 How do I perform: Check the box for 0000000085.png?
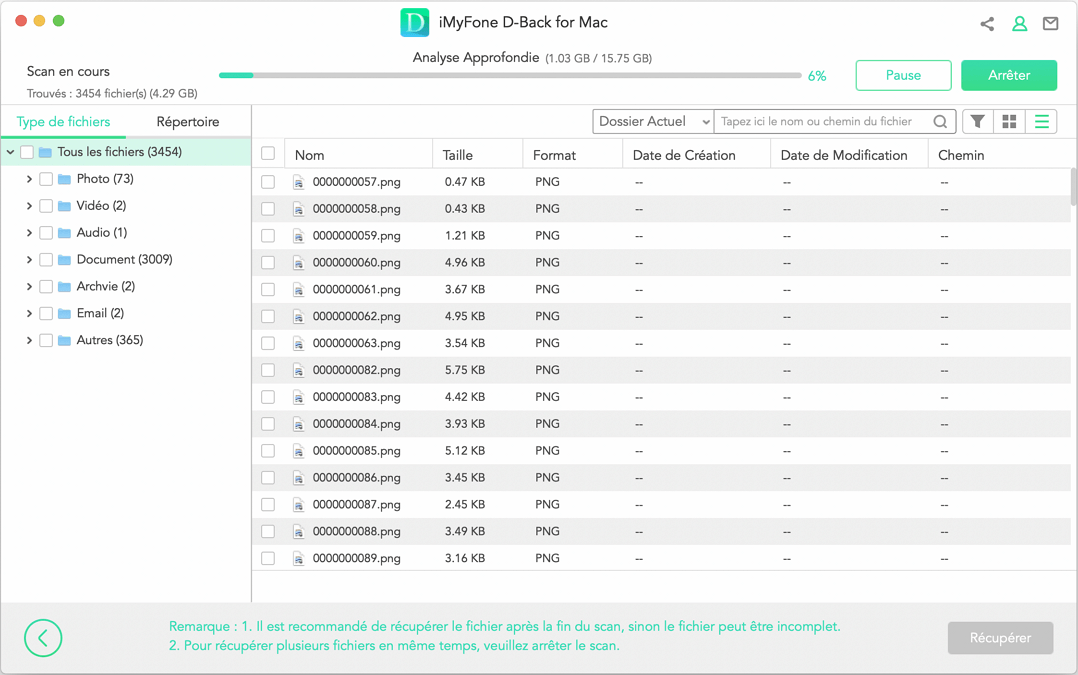pyautogui.click(x=268, y=451)
